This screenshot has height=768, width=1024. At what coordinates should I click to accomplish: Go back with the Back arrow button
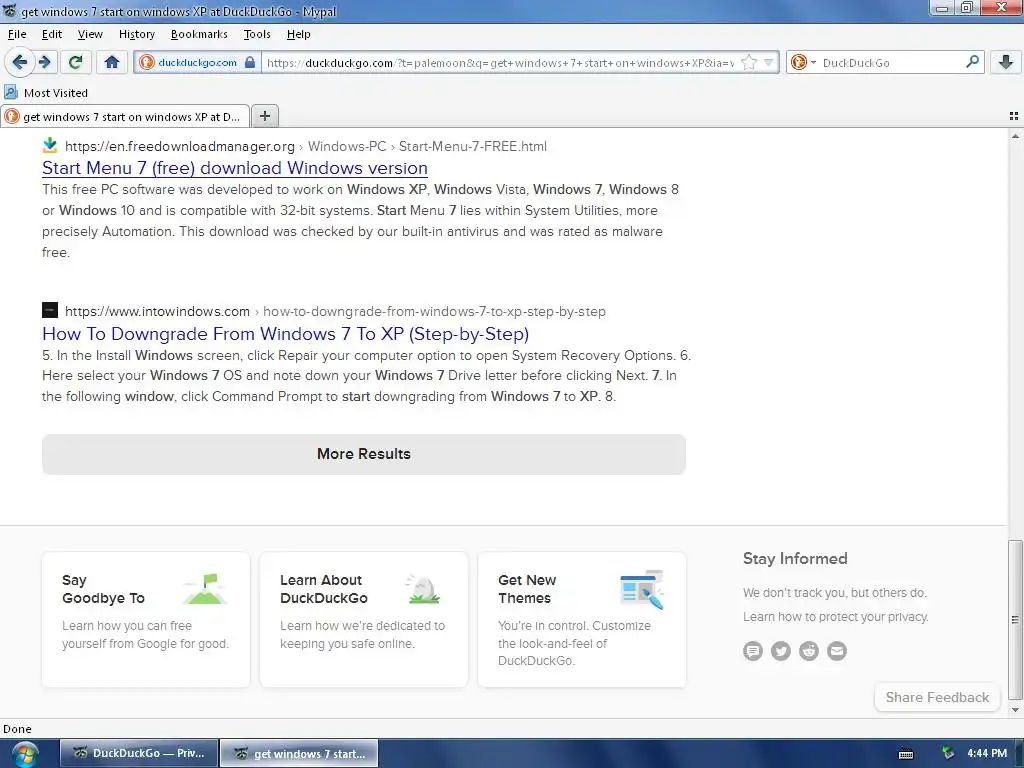(20, 62)
